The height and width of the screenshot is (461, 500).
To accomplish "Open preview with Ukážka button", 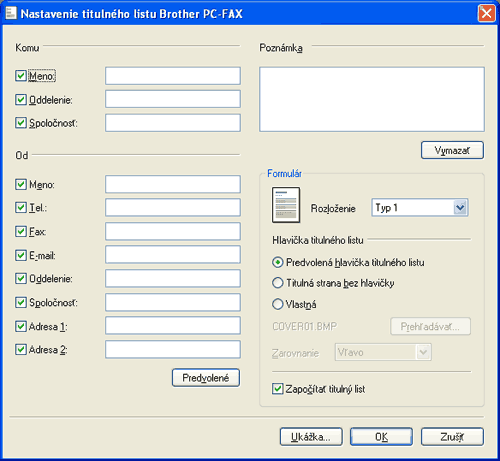I will pyautogui.click(x=311, y=437).
